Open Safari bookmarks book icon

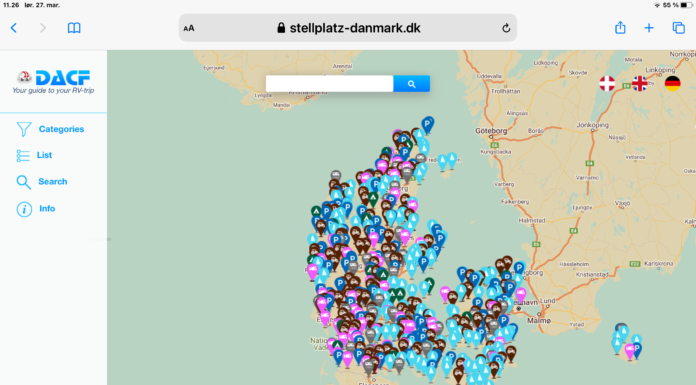pos(74,28)
